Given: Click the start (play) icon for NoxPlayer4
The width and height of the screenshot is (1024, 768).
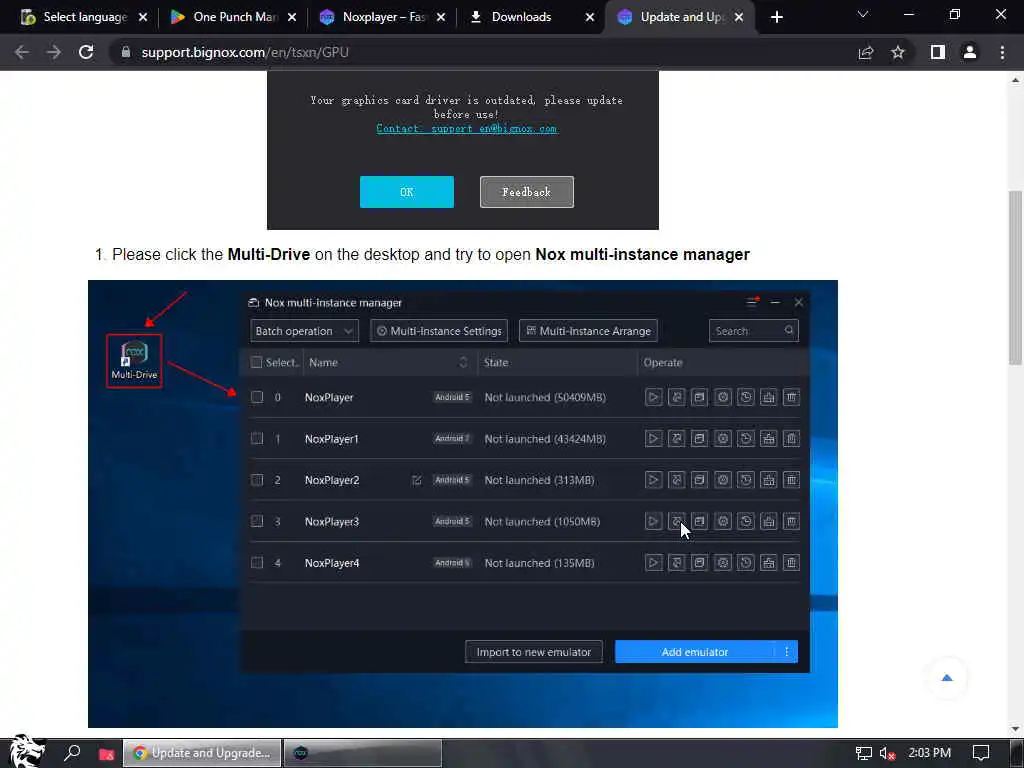Looking at the screenshot, I should click(x=653, y=562).
